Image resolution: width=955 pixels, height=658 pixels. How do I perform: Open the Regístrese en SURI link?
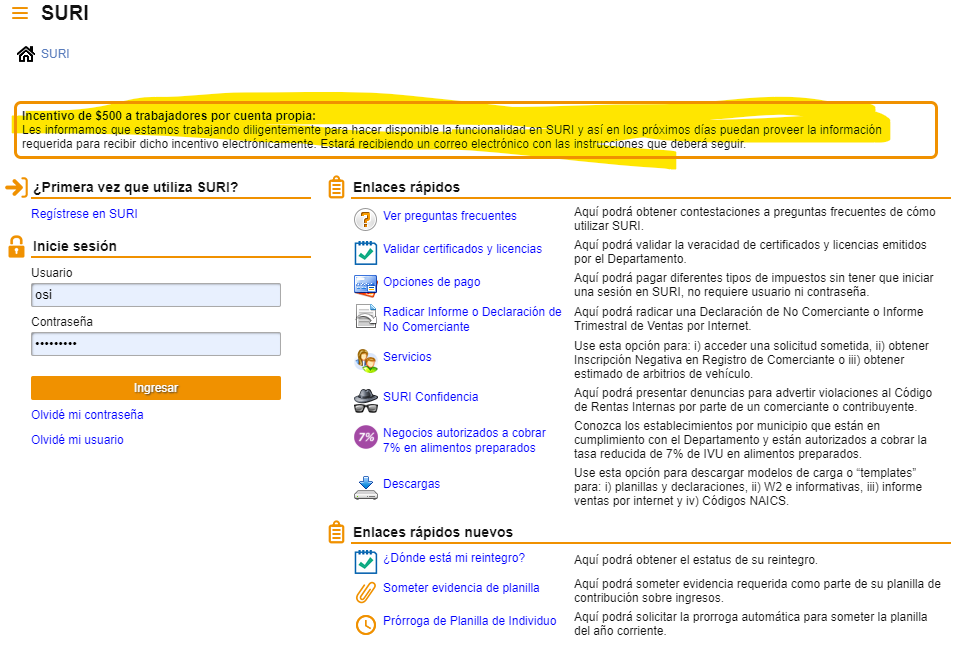coord(84,214)
